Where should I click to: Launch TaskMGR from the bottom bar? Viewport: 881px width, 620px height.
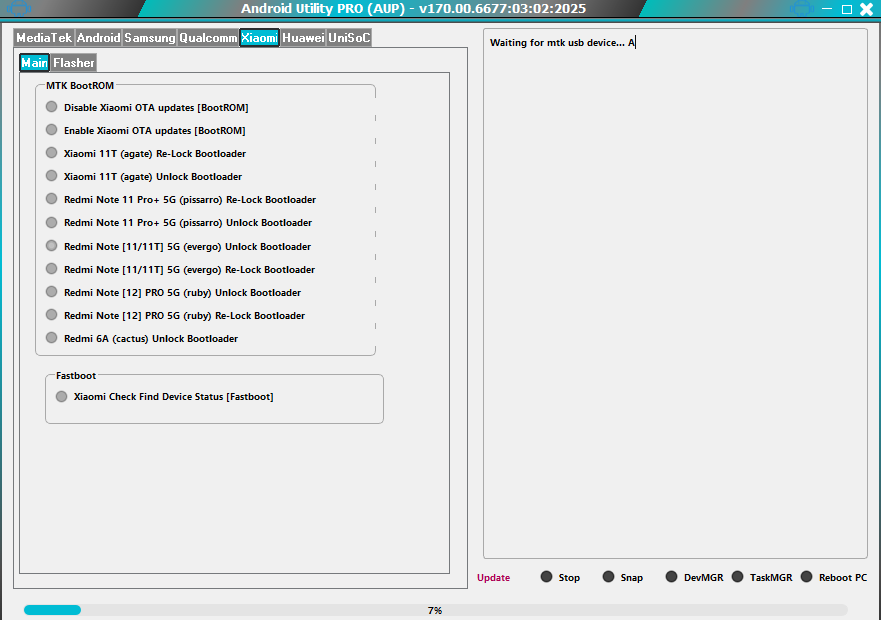click(x=736, y=576)
